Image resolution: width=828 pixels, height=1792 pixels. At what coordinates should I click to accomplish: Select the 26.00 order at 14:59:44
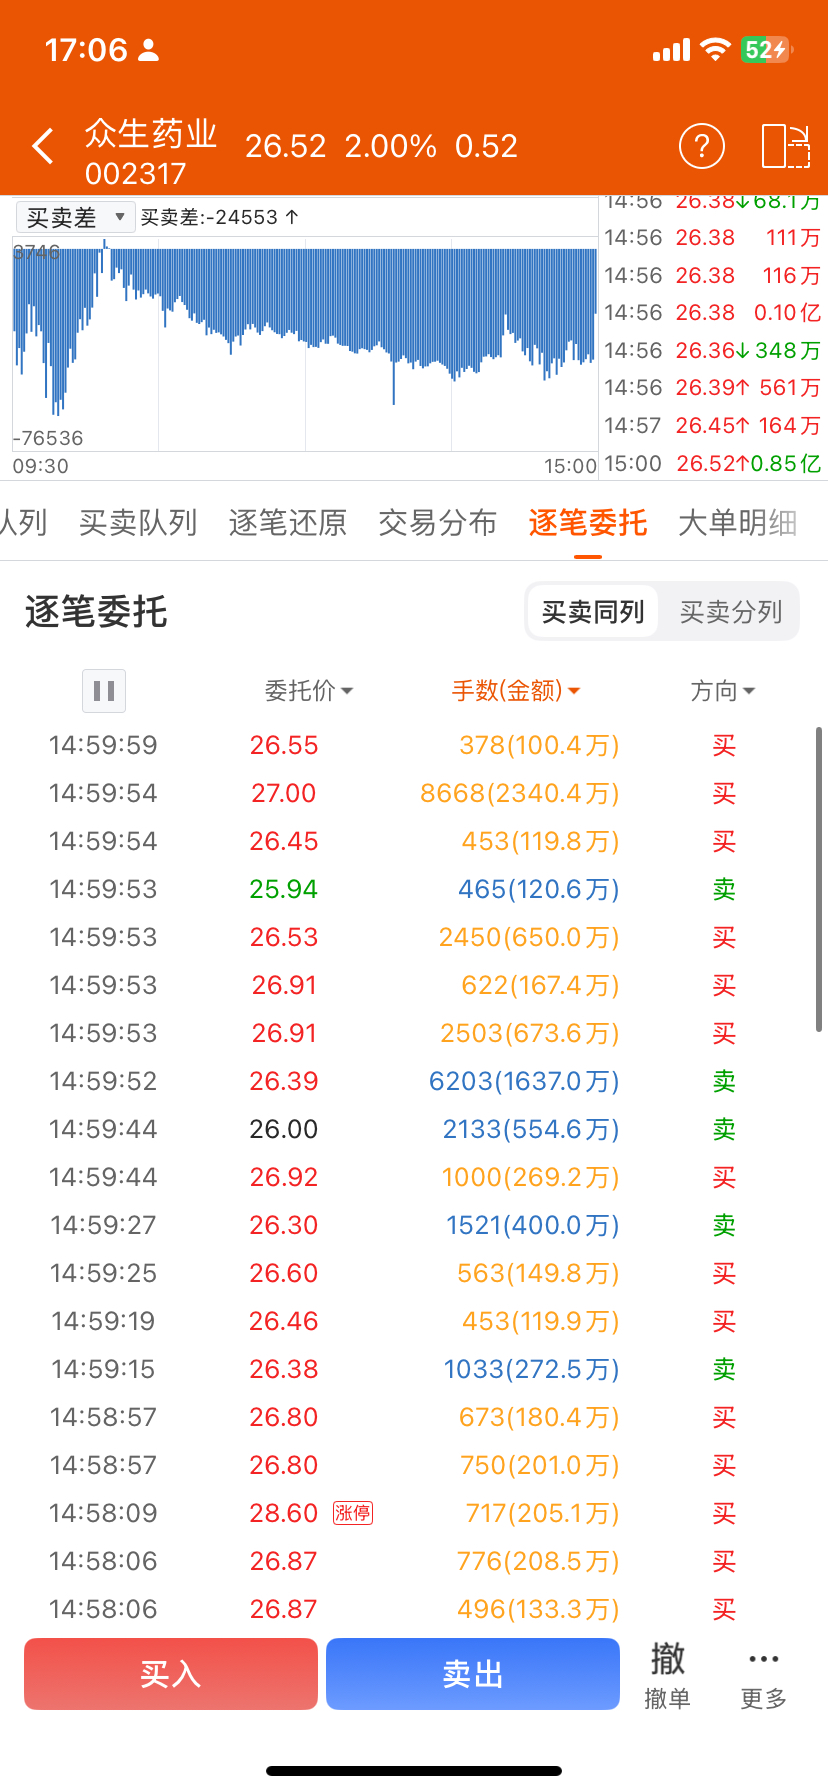(x=414, y=1129)
